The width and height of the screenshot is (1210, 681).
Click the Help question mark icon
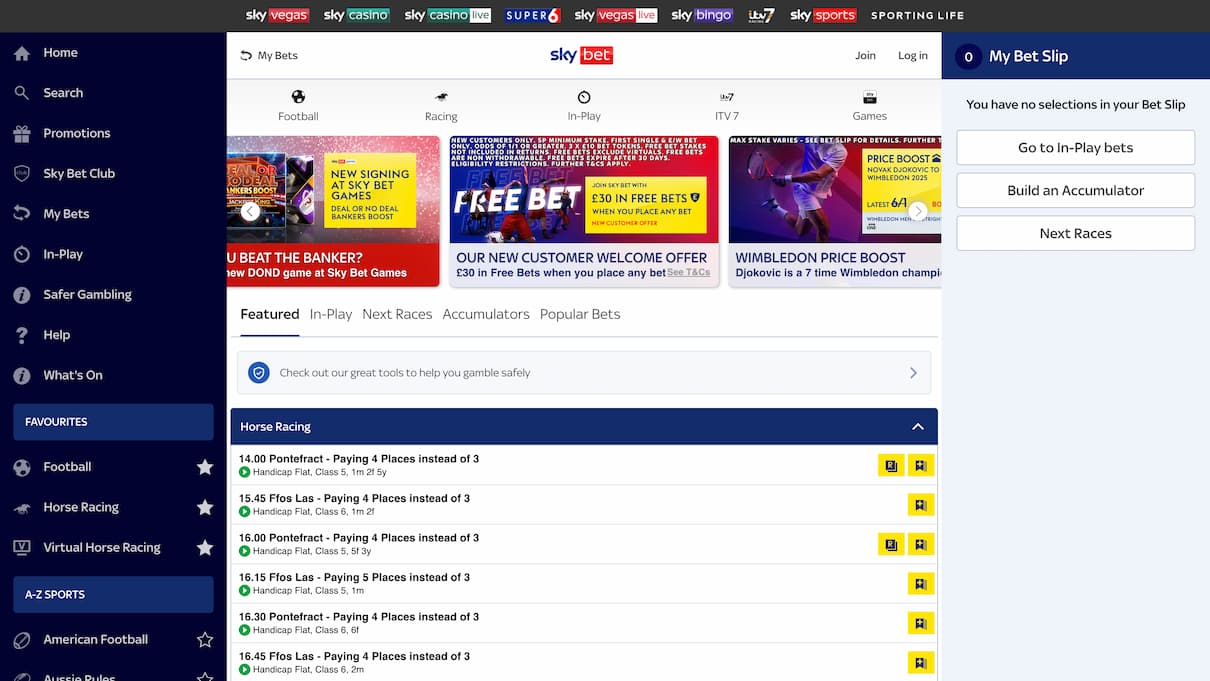point(22,335)
